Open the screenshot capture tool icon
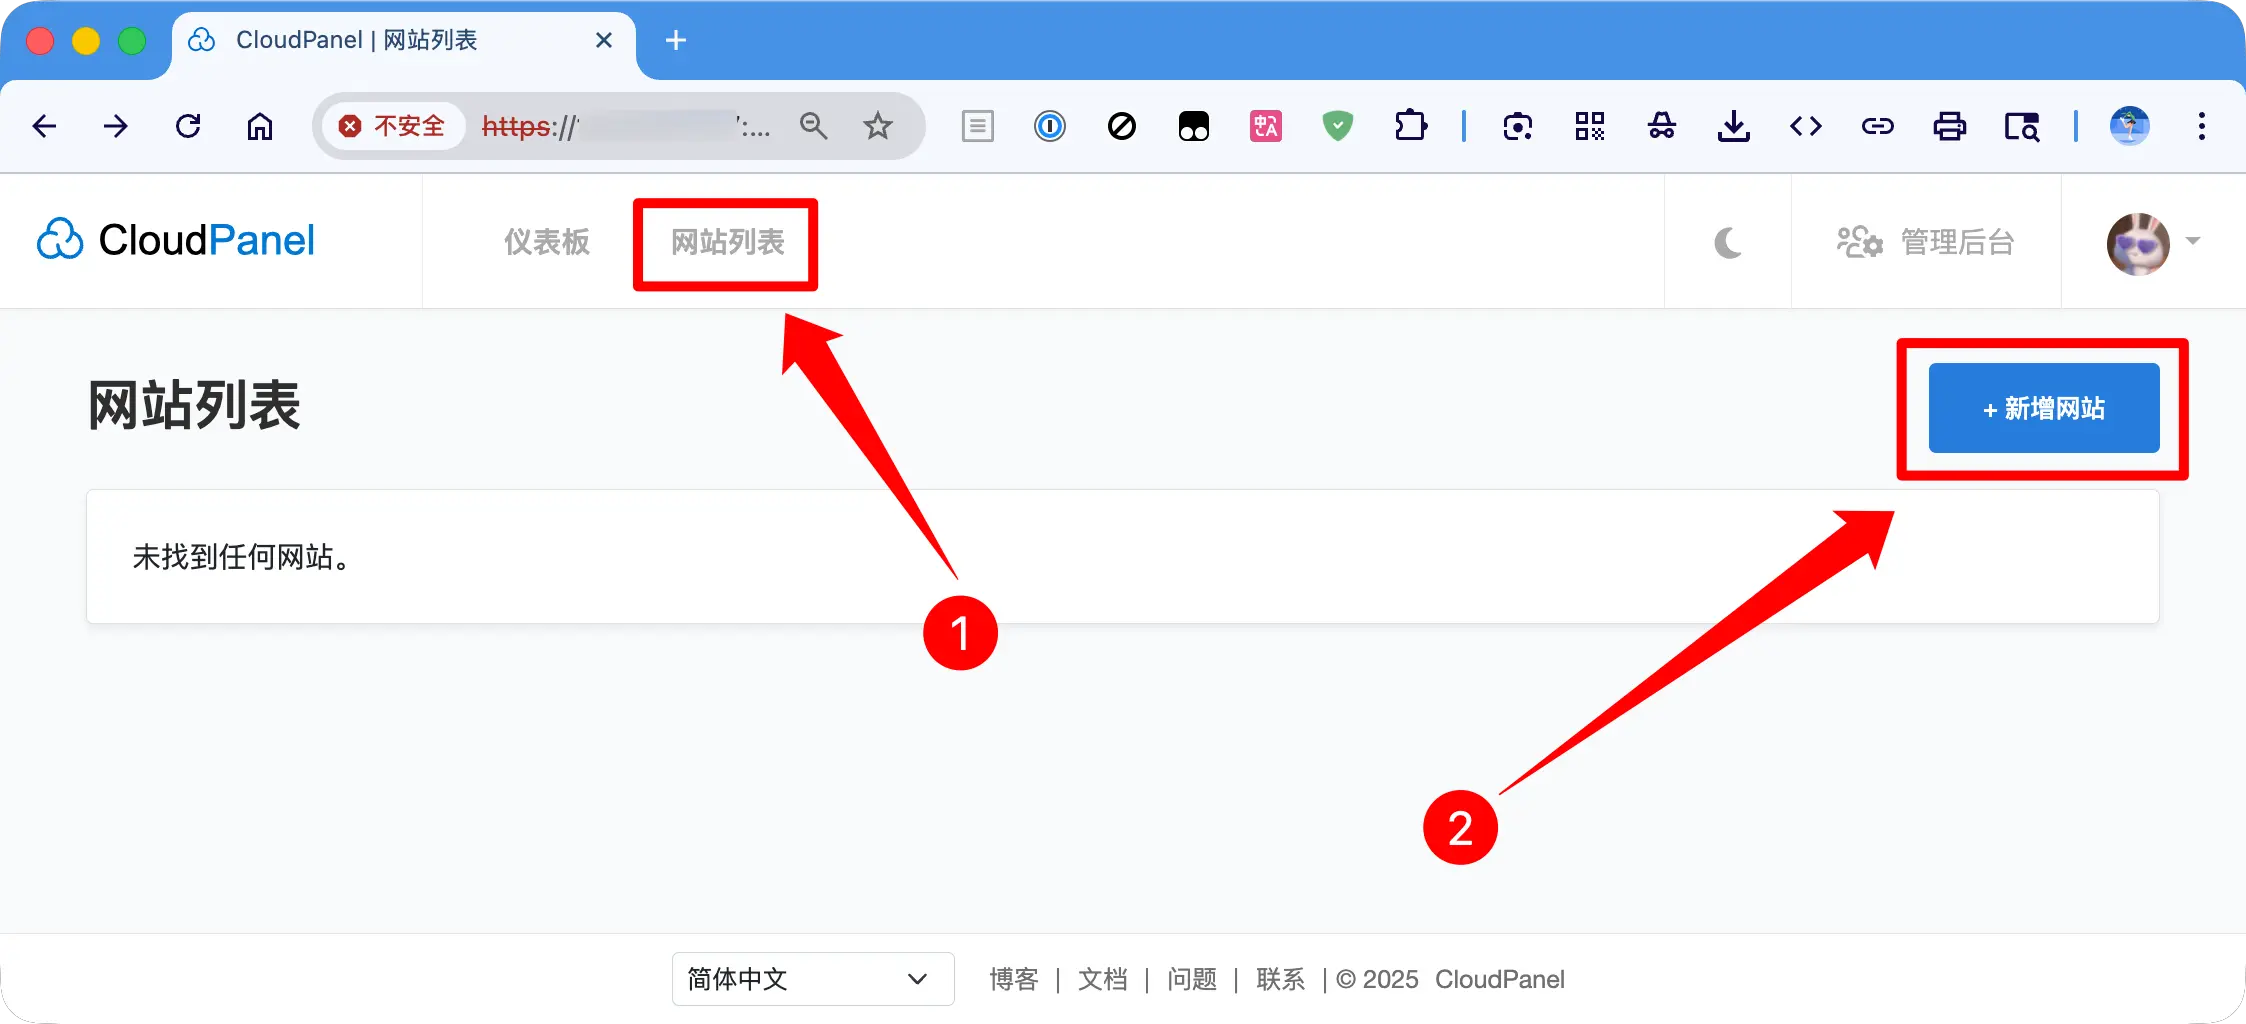 (1517, 126)
